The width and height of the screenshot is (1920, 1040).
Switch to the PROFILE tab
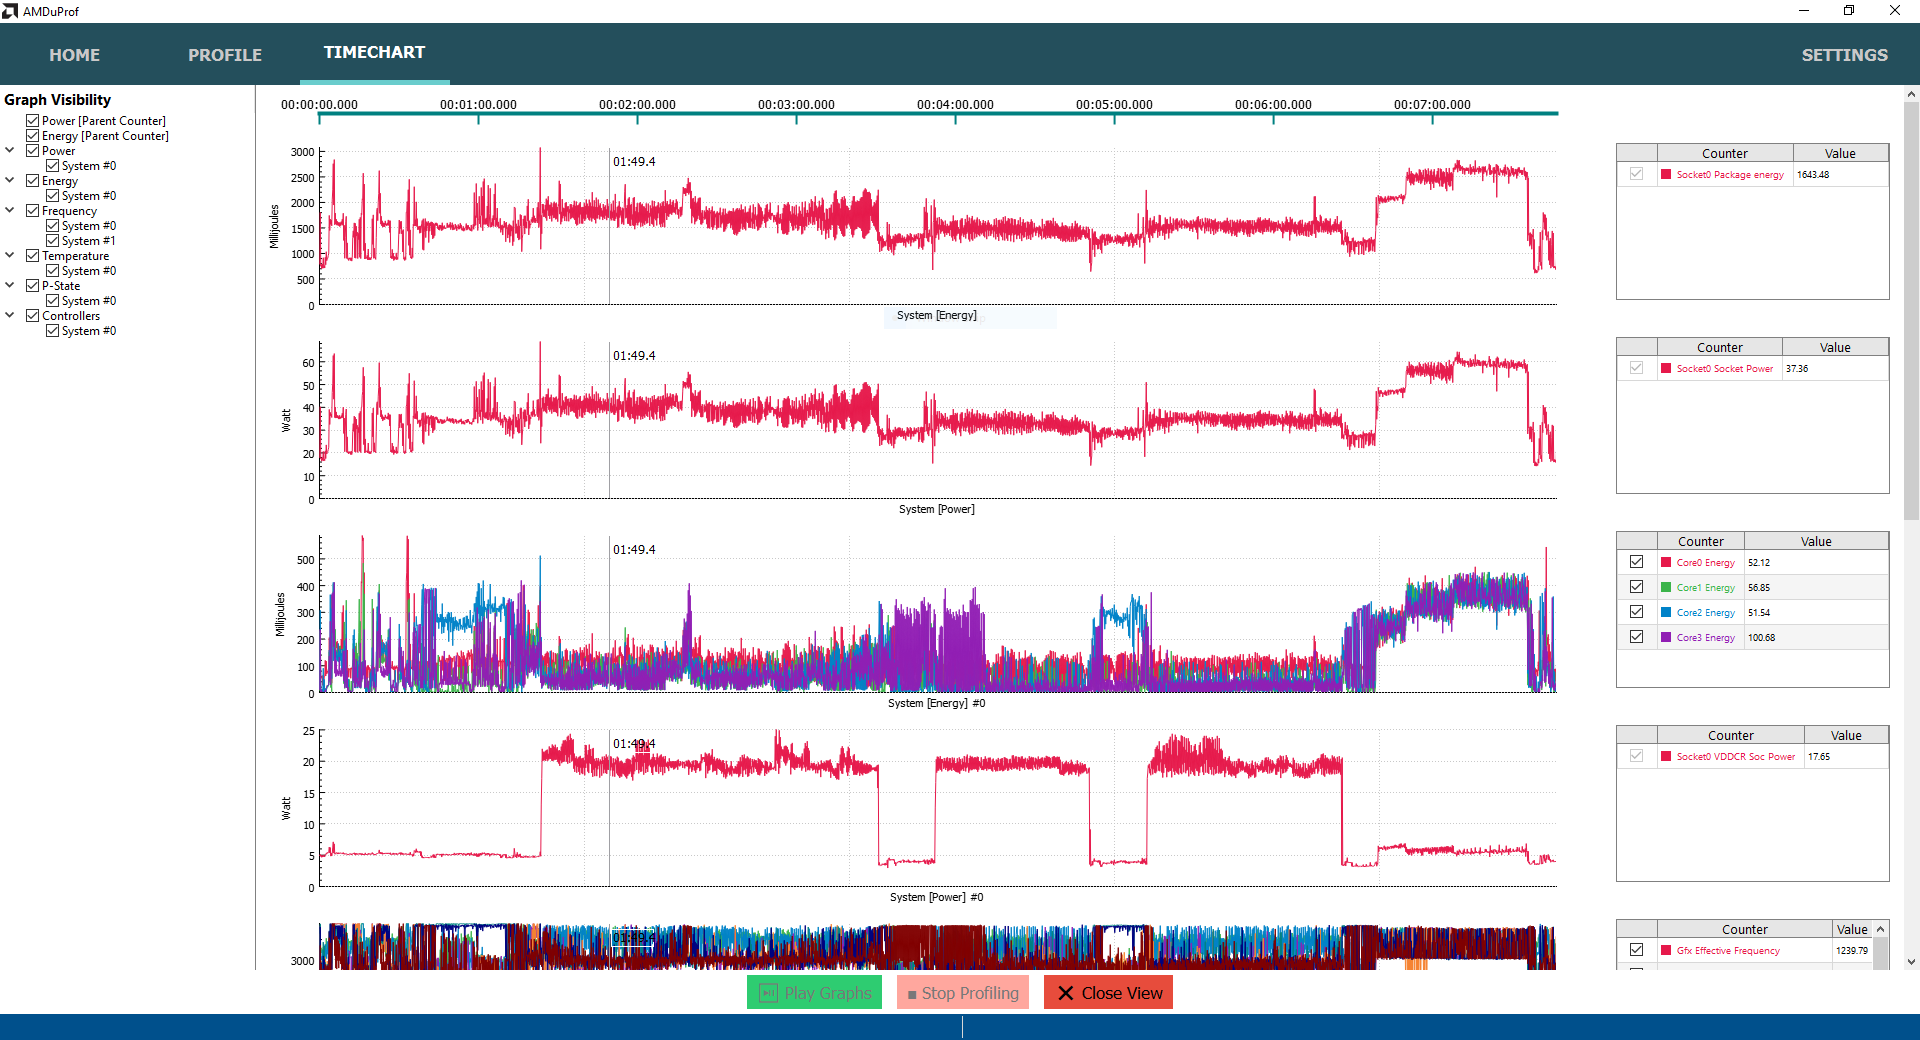click(225, 55)
